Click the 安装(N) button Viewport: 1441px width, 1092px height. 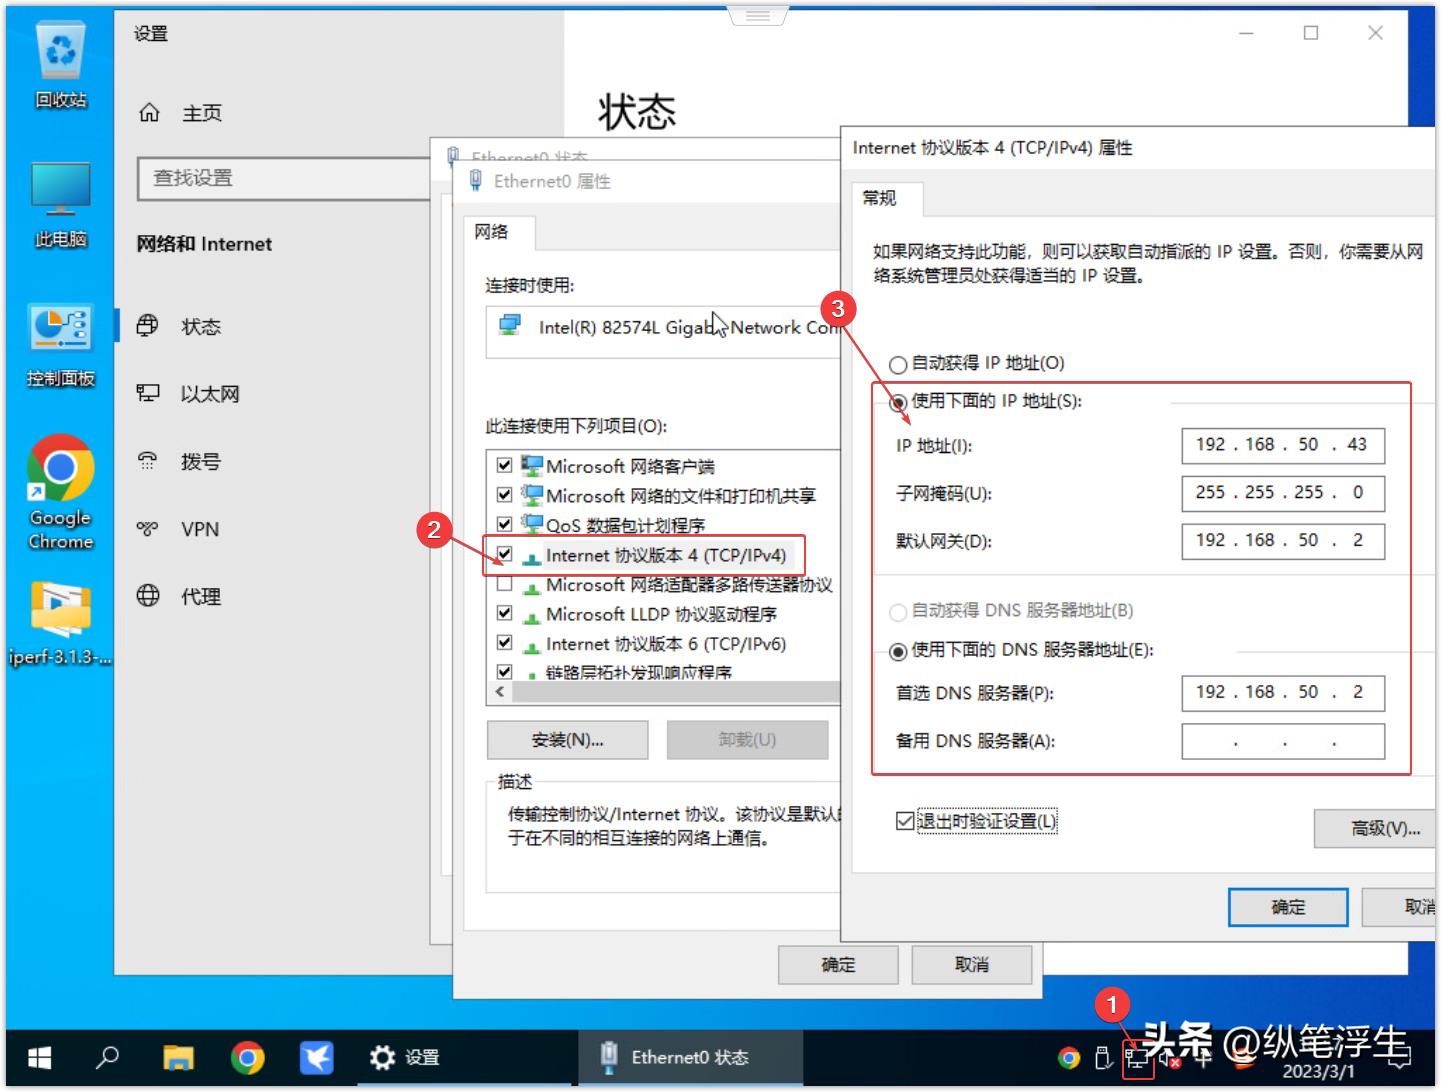(x=566, y=740)
